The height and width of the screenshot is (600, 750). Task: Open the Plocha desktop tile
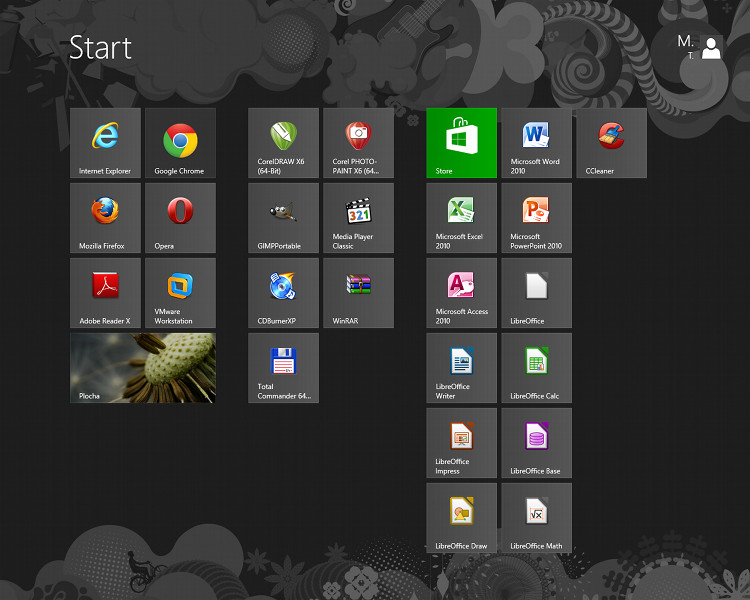[x=143, y=368]
